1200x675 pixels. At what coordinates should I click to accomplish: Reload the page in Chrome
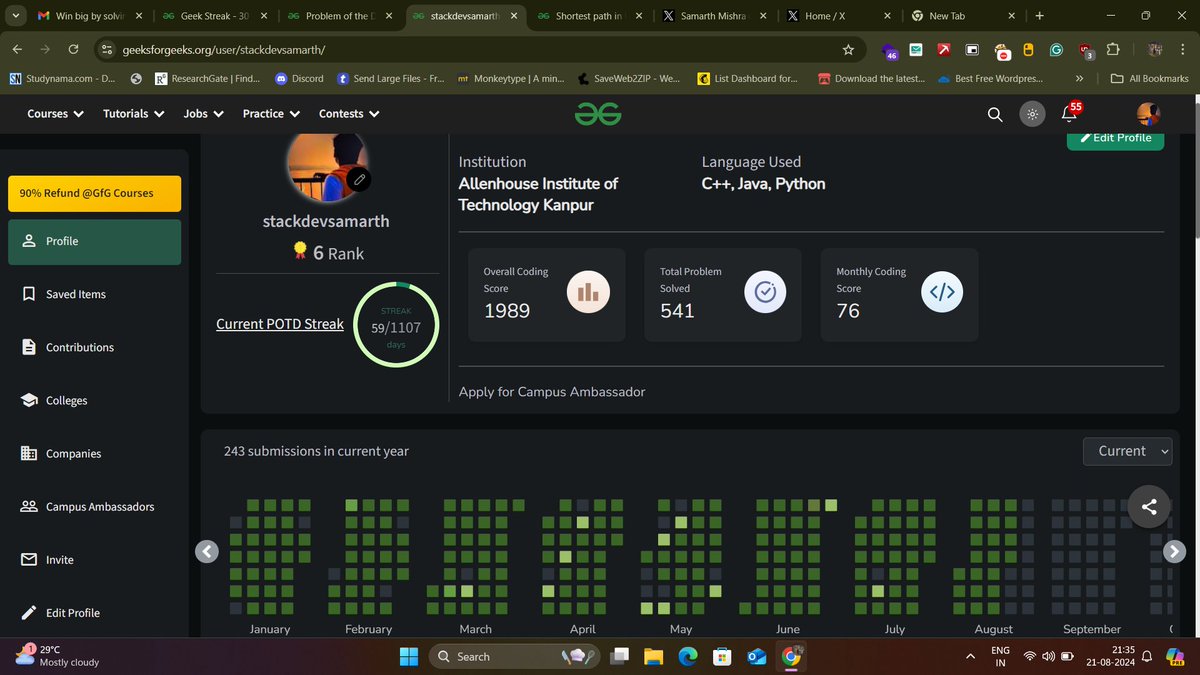coord(74,50)
